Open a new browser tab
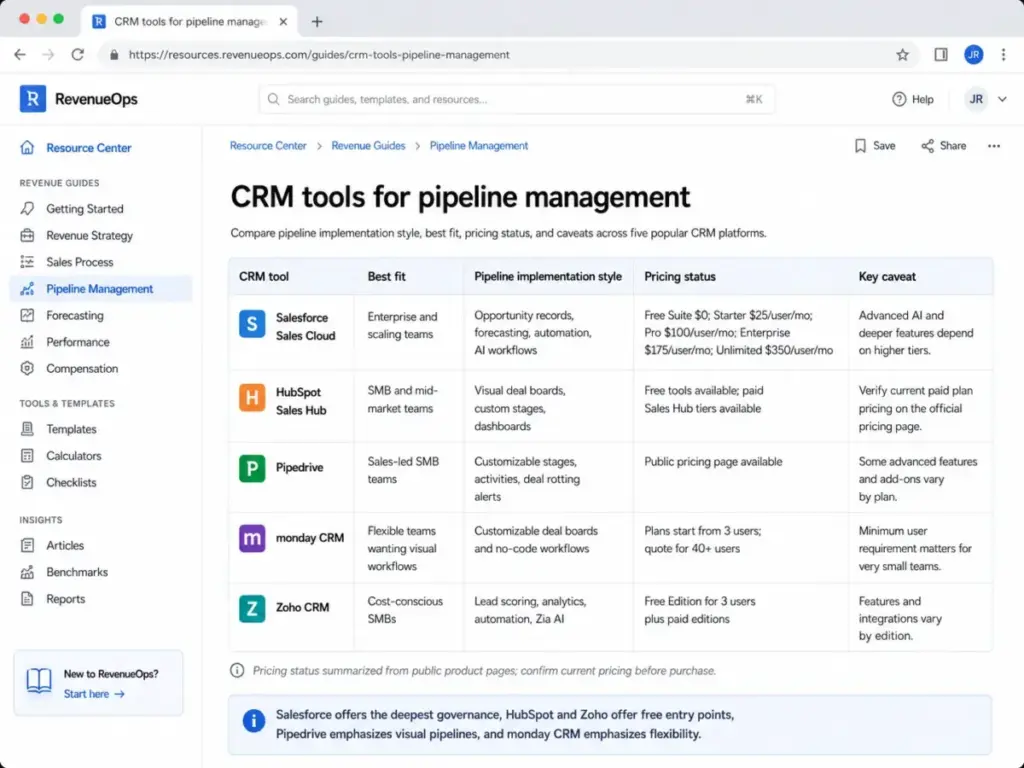 (317, 22)
